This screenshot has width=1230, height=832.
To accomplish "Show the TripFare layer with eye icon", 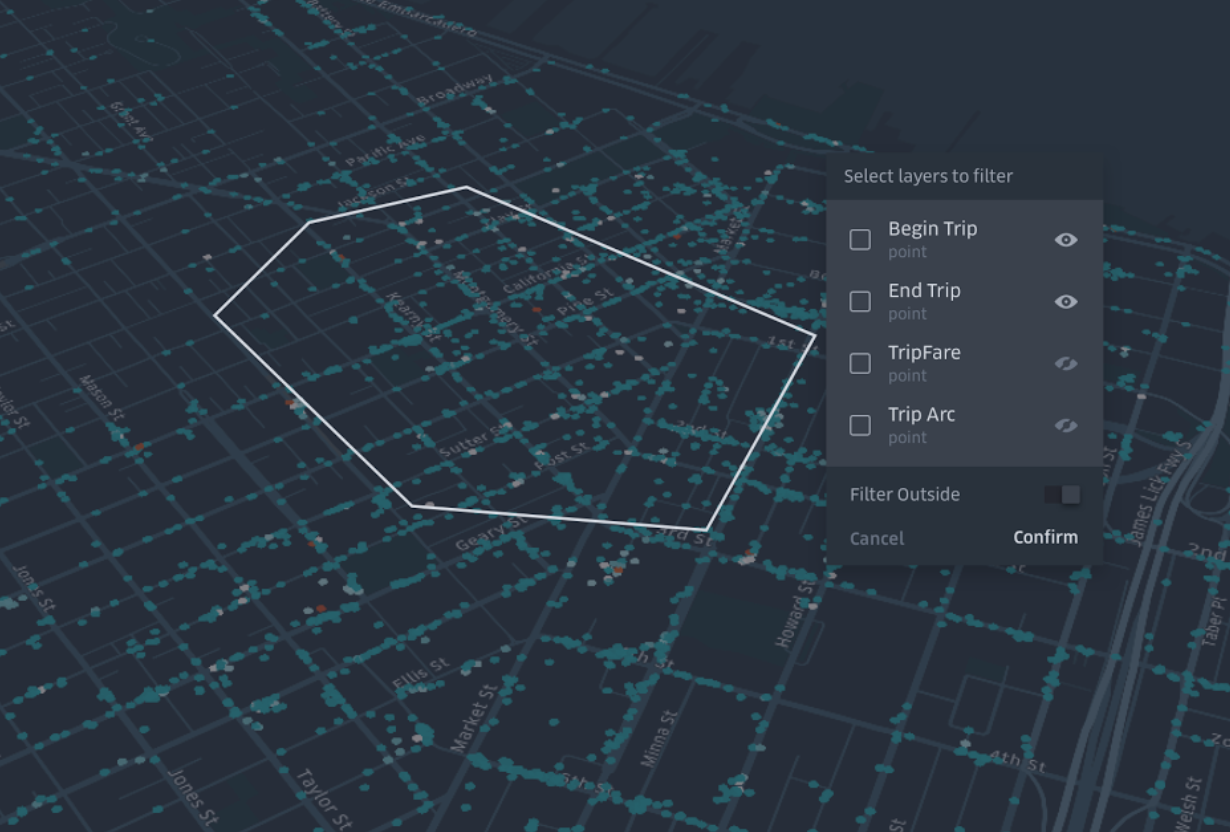I will click(x=1066, y=364).
